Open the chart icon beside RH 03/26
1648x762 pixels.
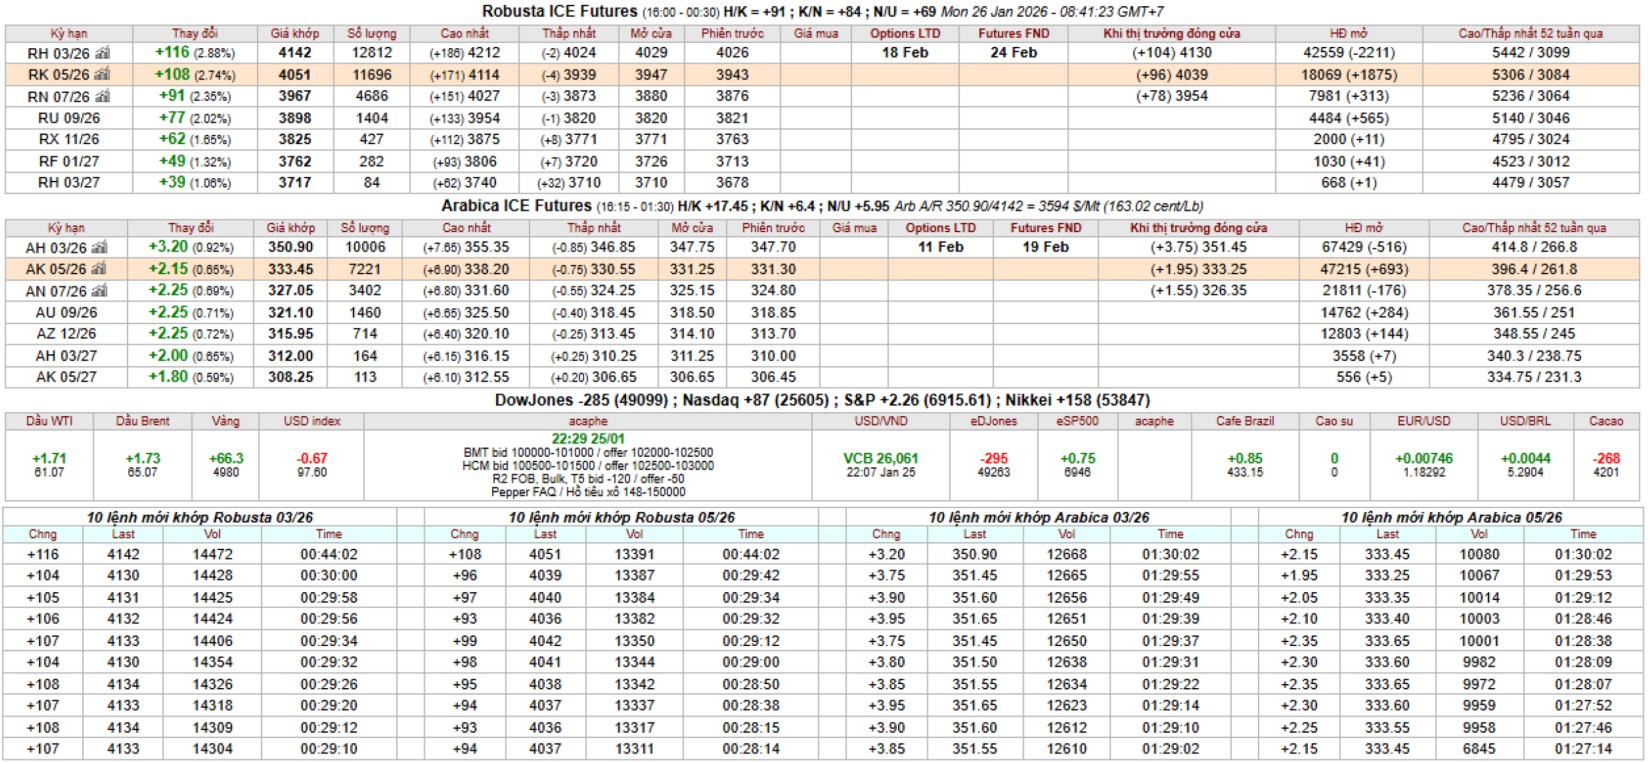click(x=103, y=53)
